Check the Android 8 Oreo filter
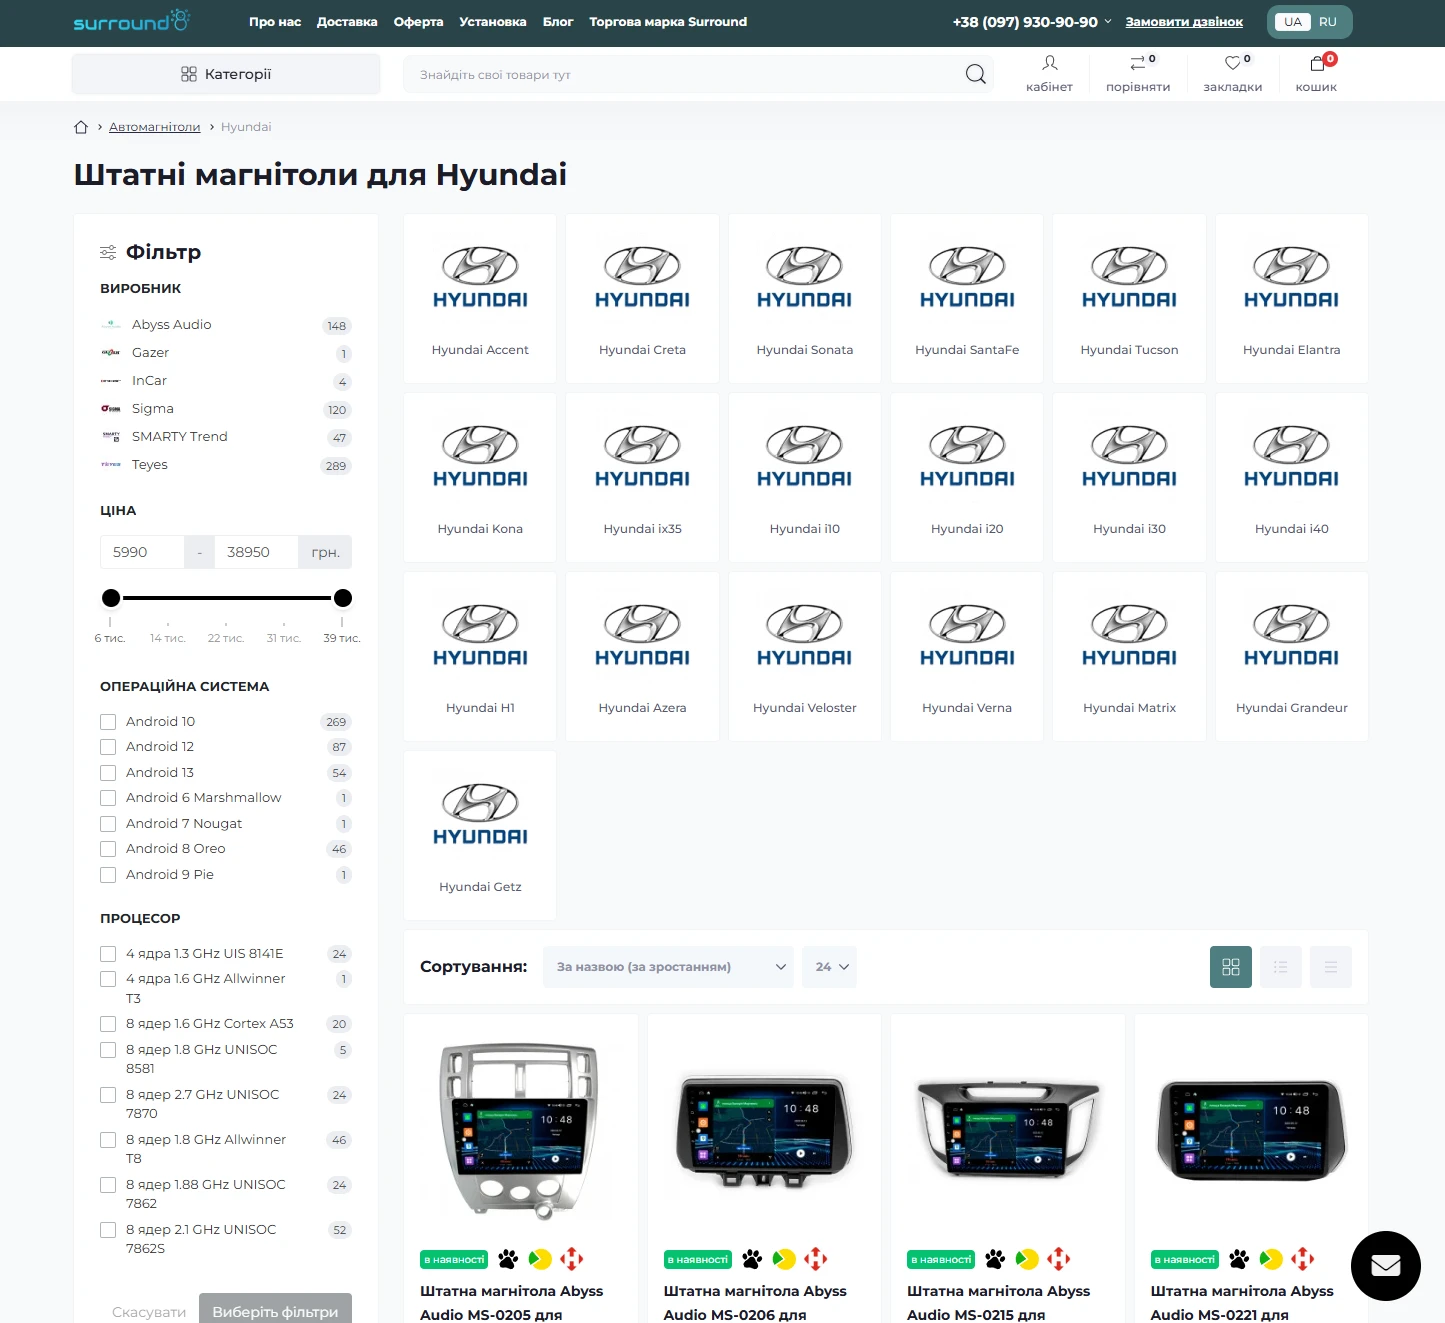The height and width of the screenshot is (1323, 1445). [108, 849]
